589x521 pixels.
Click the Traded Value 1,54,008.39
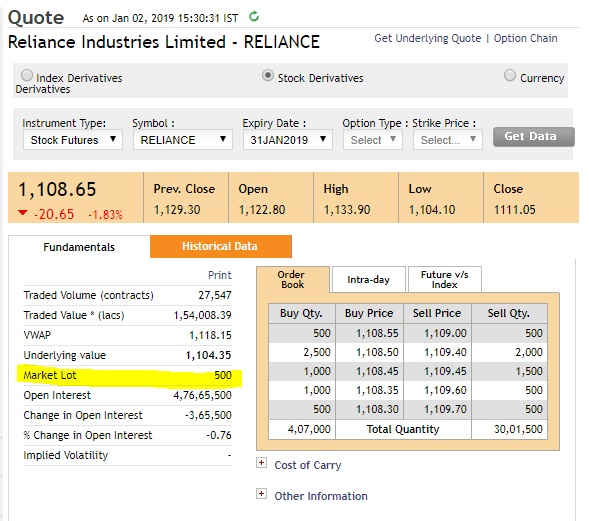click(x=202, y=315)
